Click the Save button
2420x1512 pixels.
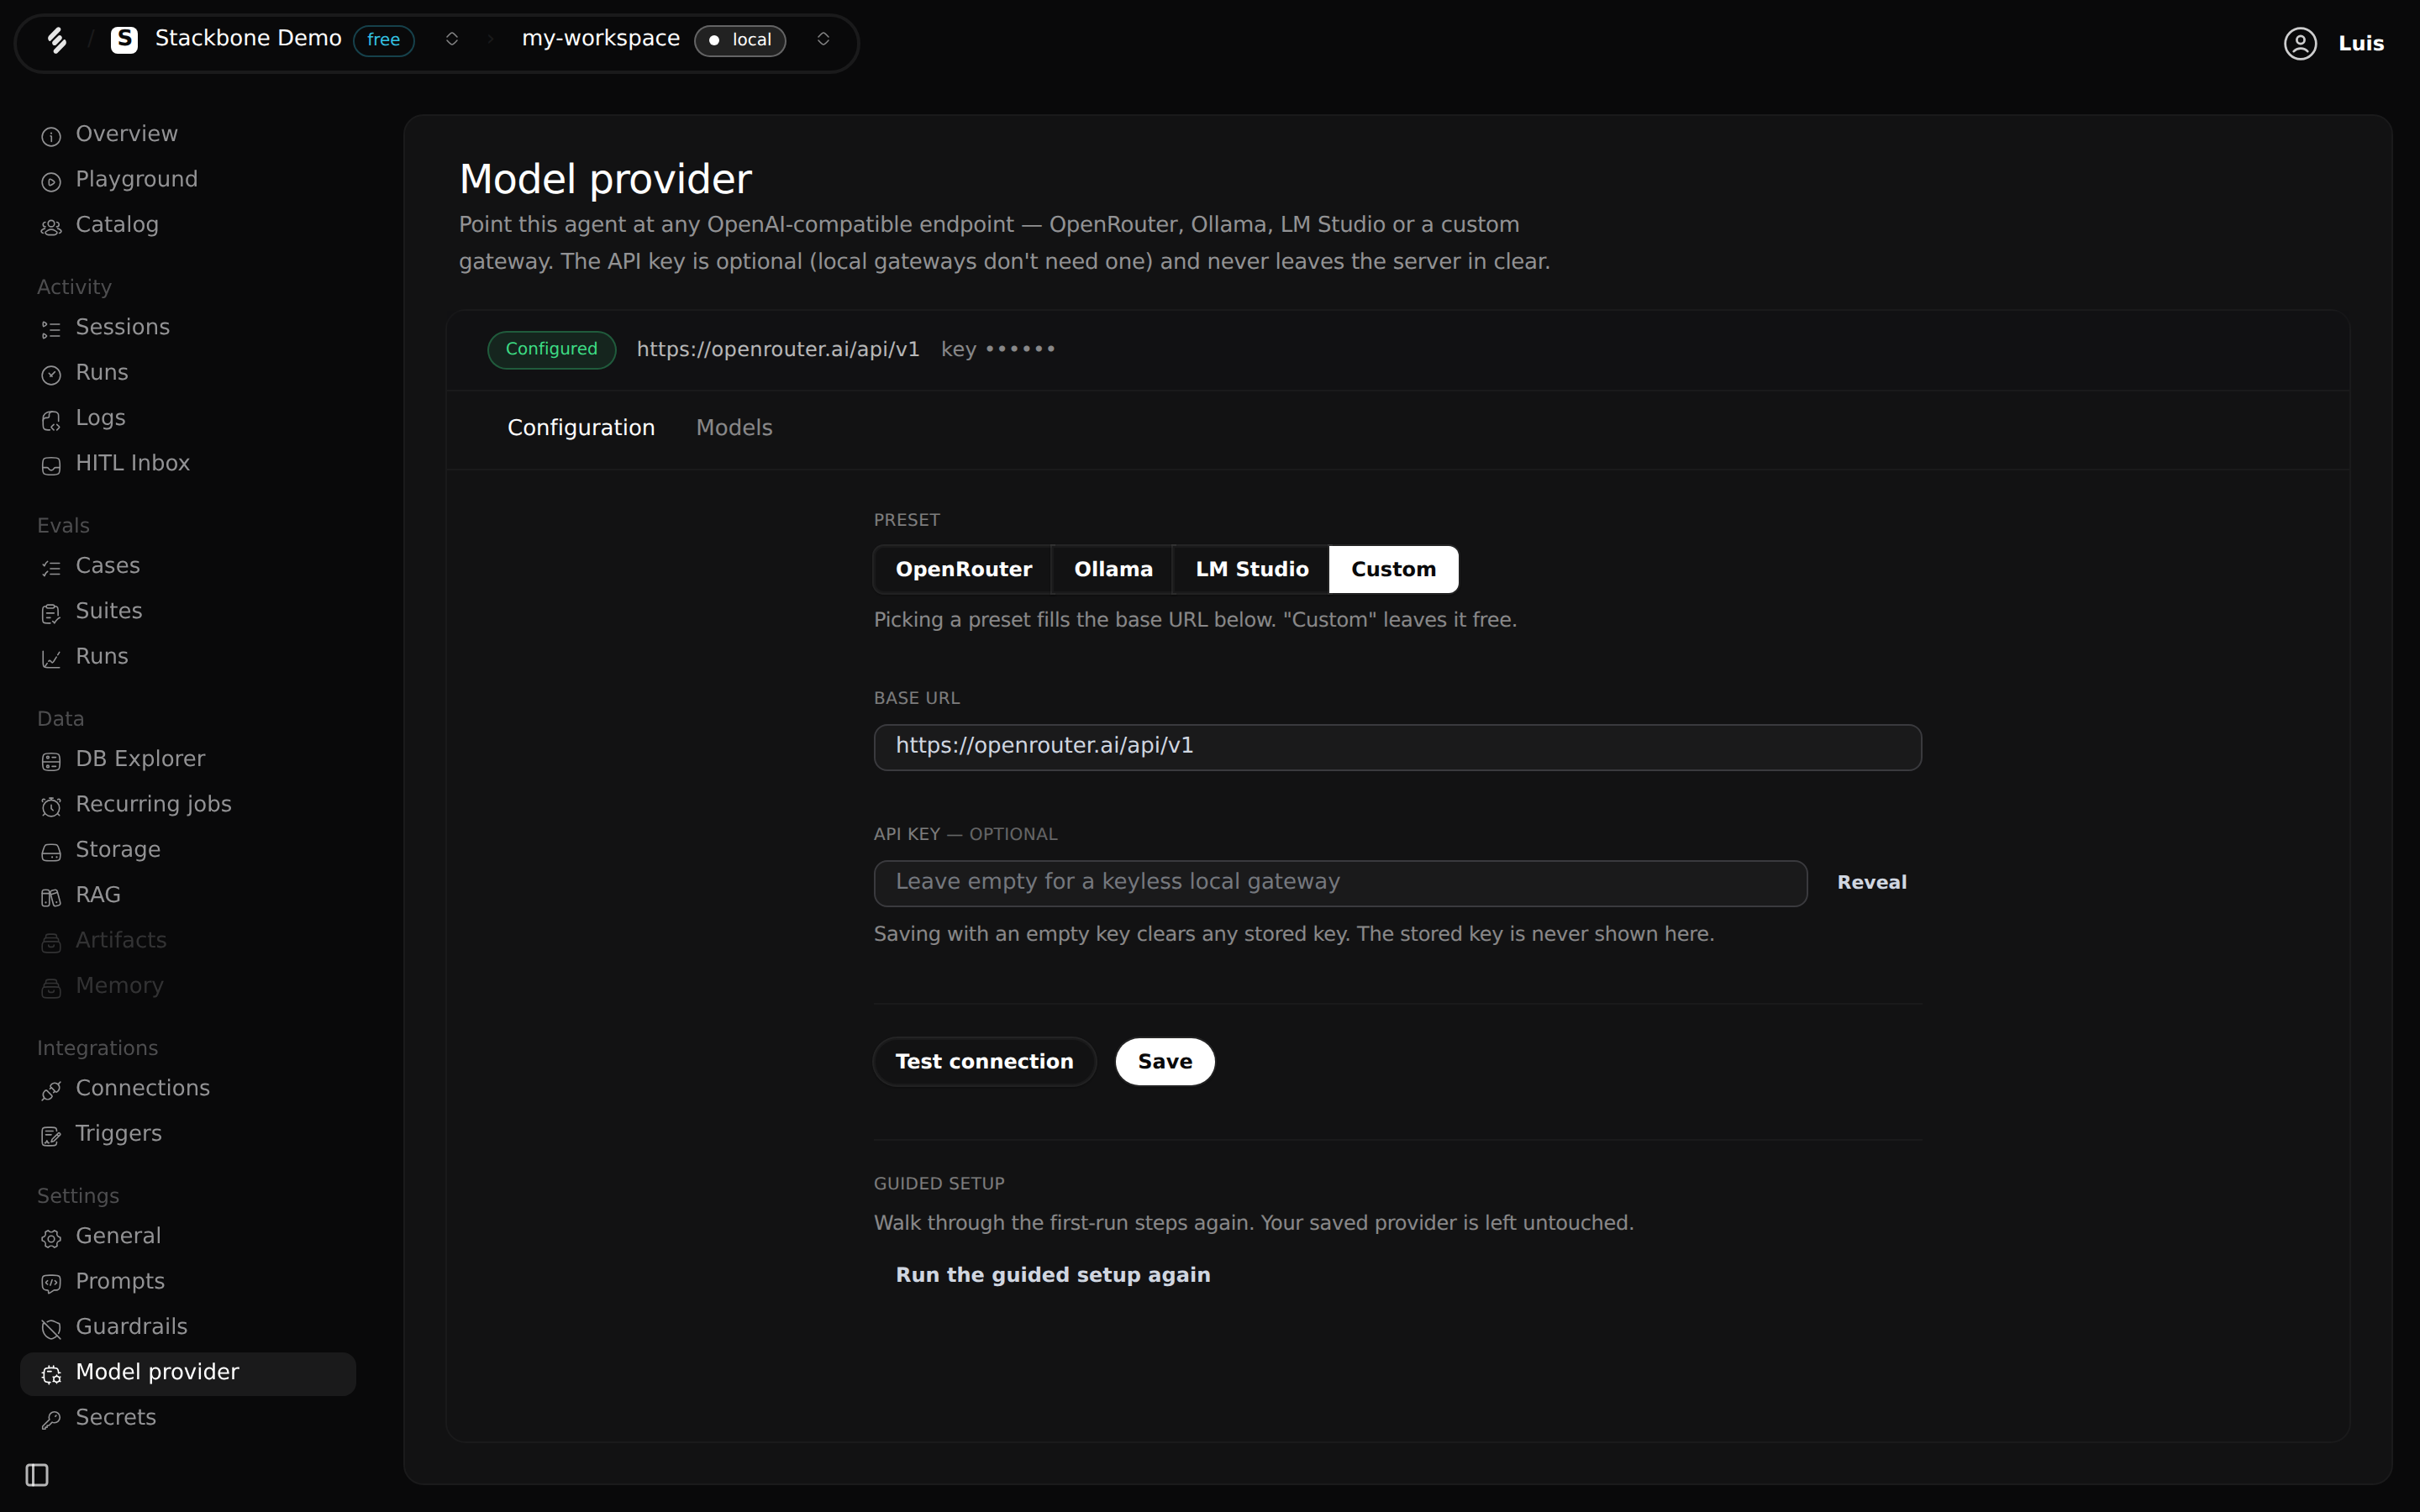1165,1062
